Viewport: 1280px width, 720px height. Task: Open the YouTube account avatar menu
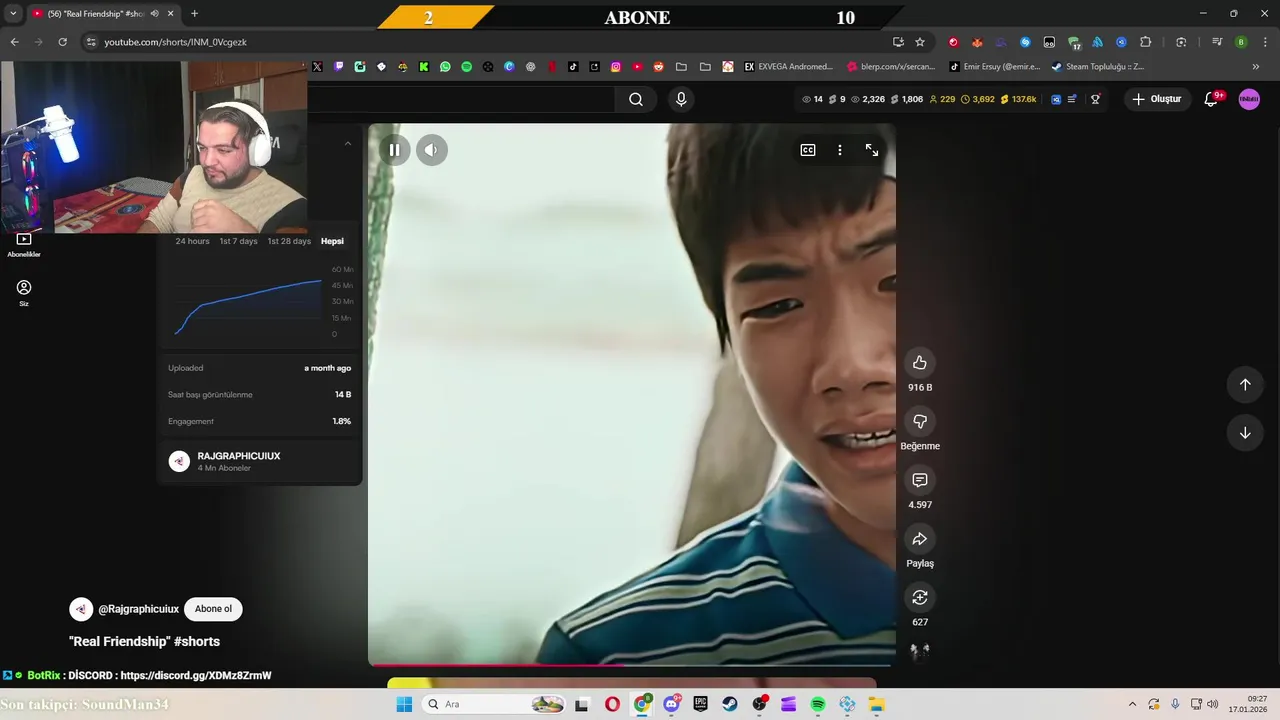pos(1249,99)
